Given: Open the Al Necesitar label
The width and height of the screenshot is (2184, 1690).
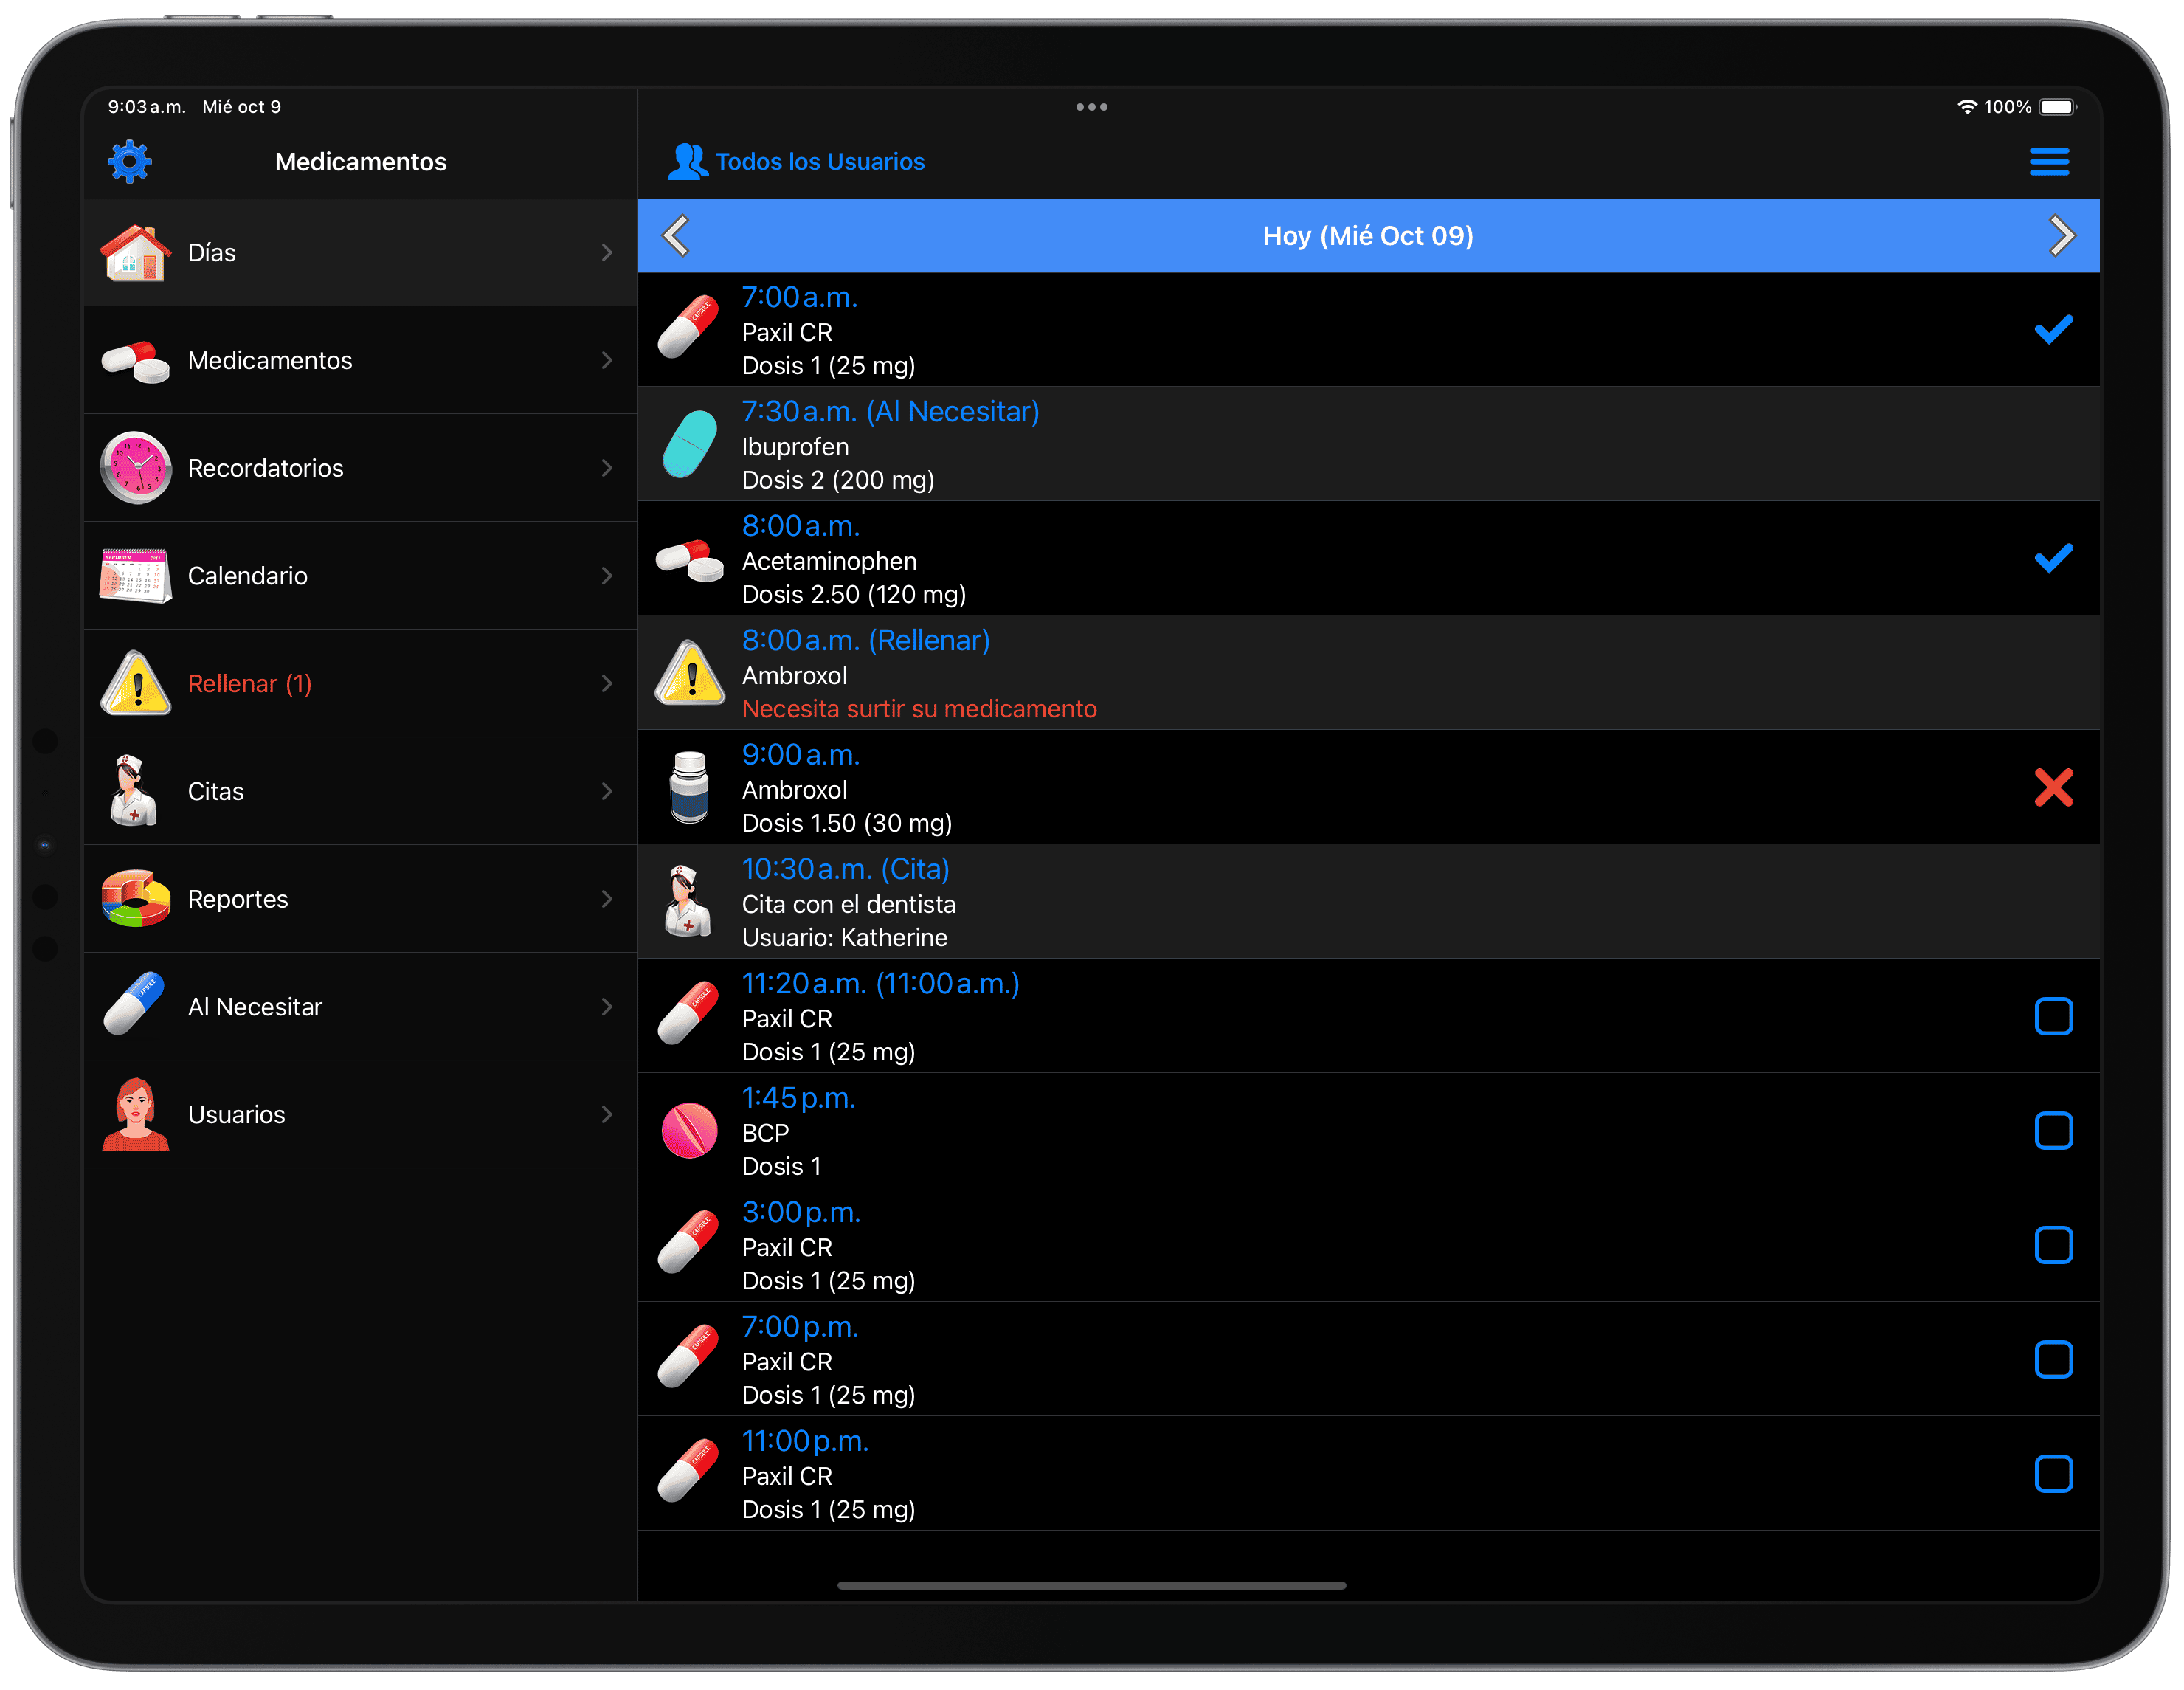Looking at the screenshot, I should click(255, 1007).
